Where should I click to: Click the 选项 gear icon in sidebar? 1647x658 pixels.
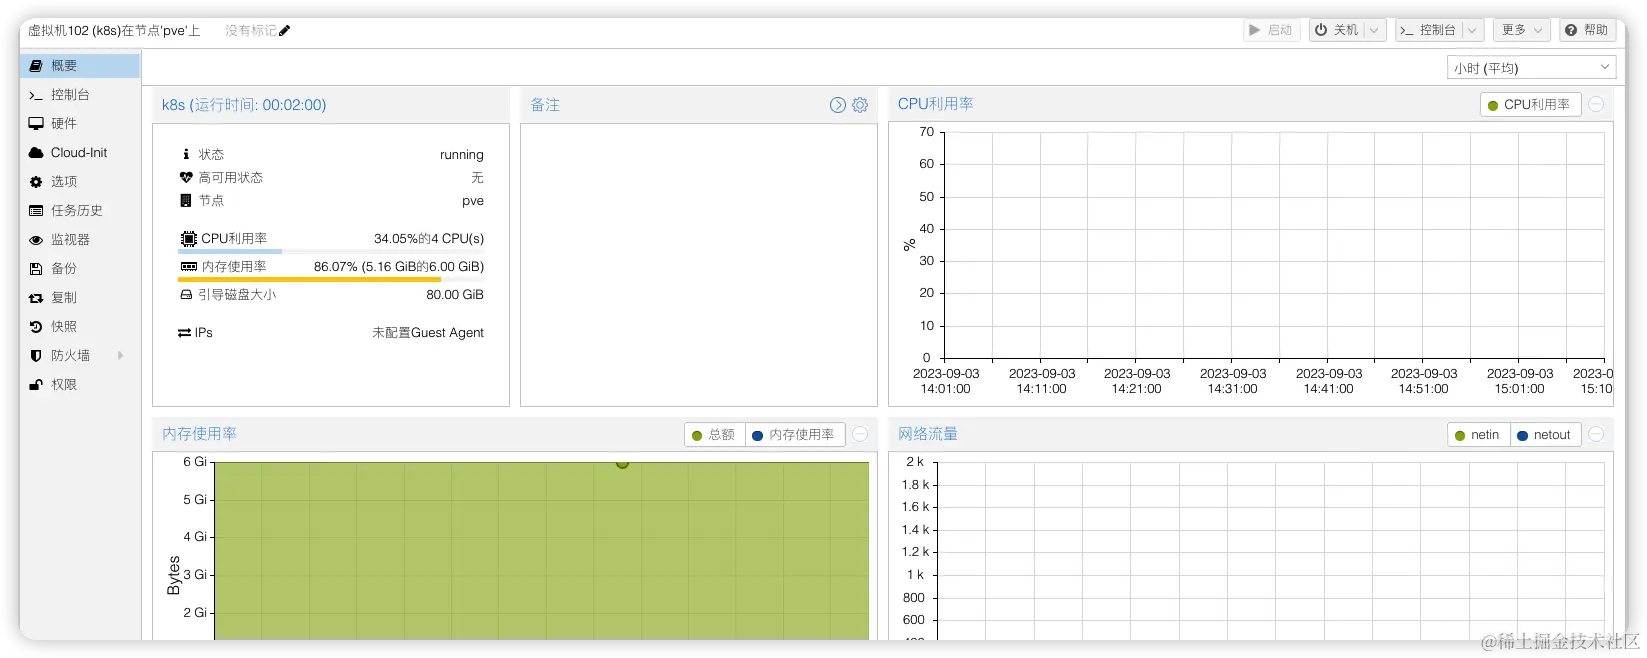(36, 182)
